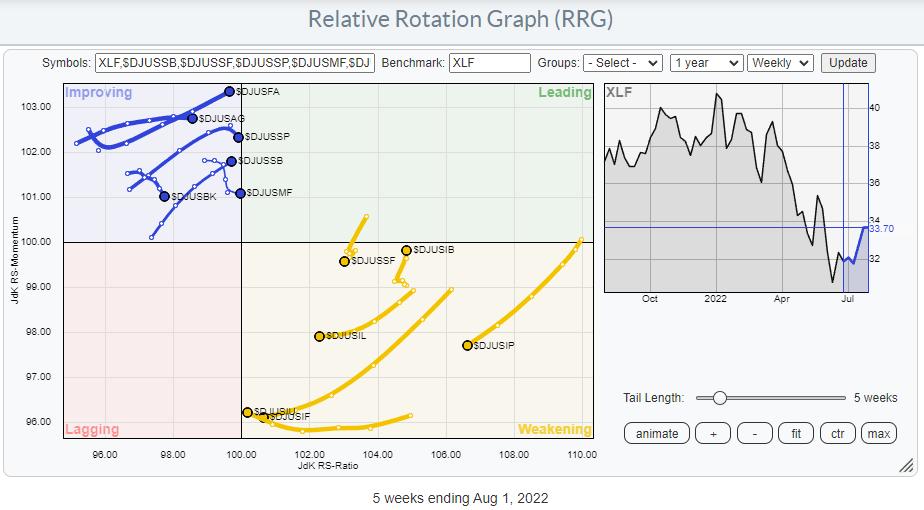Click the Update button

coord(848,62)
